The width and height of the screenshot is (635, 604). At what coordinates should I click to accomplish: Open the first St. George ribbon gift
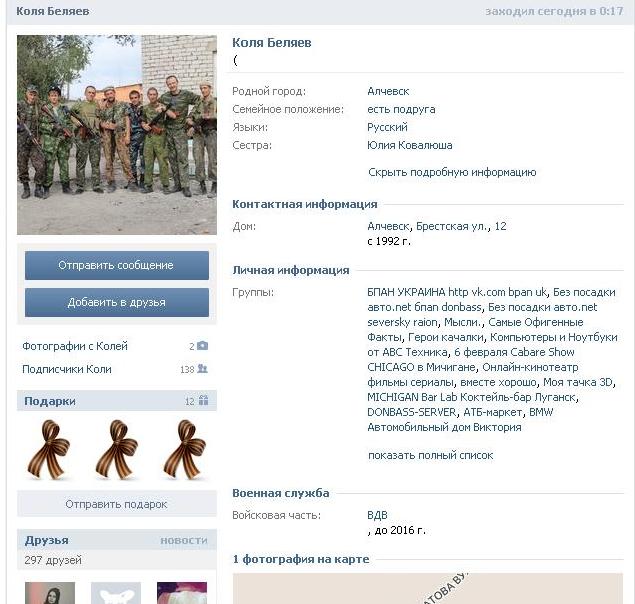pos(49,450)
